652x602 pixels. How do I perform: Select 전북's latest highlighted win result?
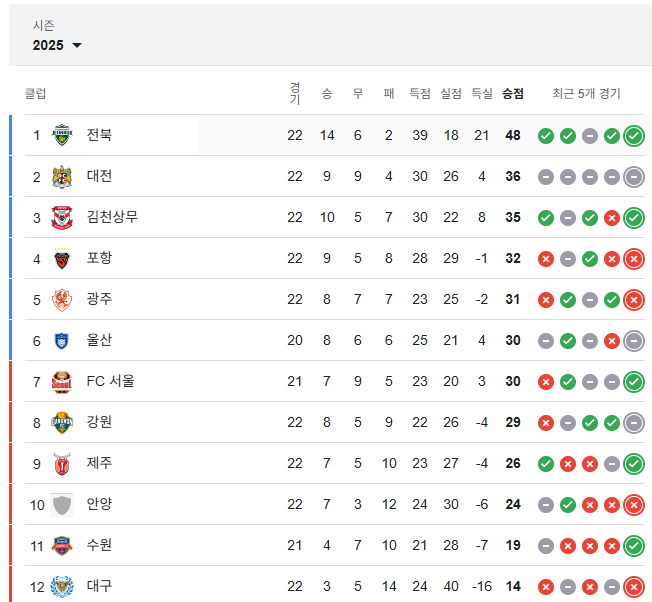tap(634, 136)
